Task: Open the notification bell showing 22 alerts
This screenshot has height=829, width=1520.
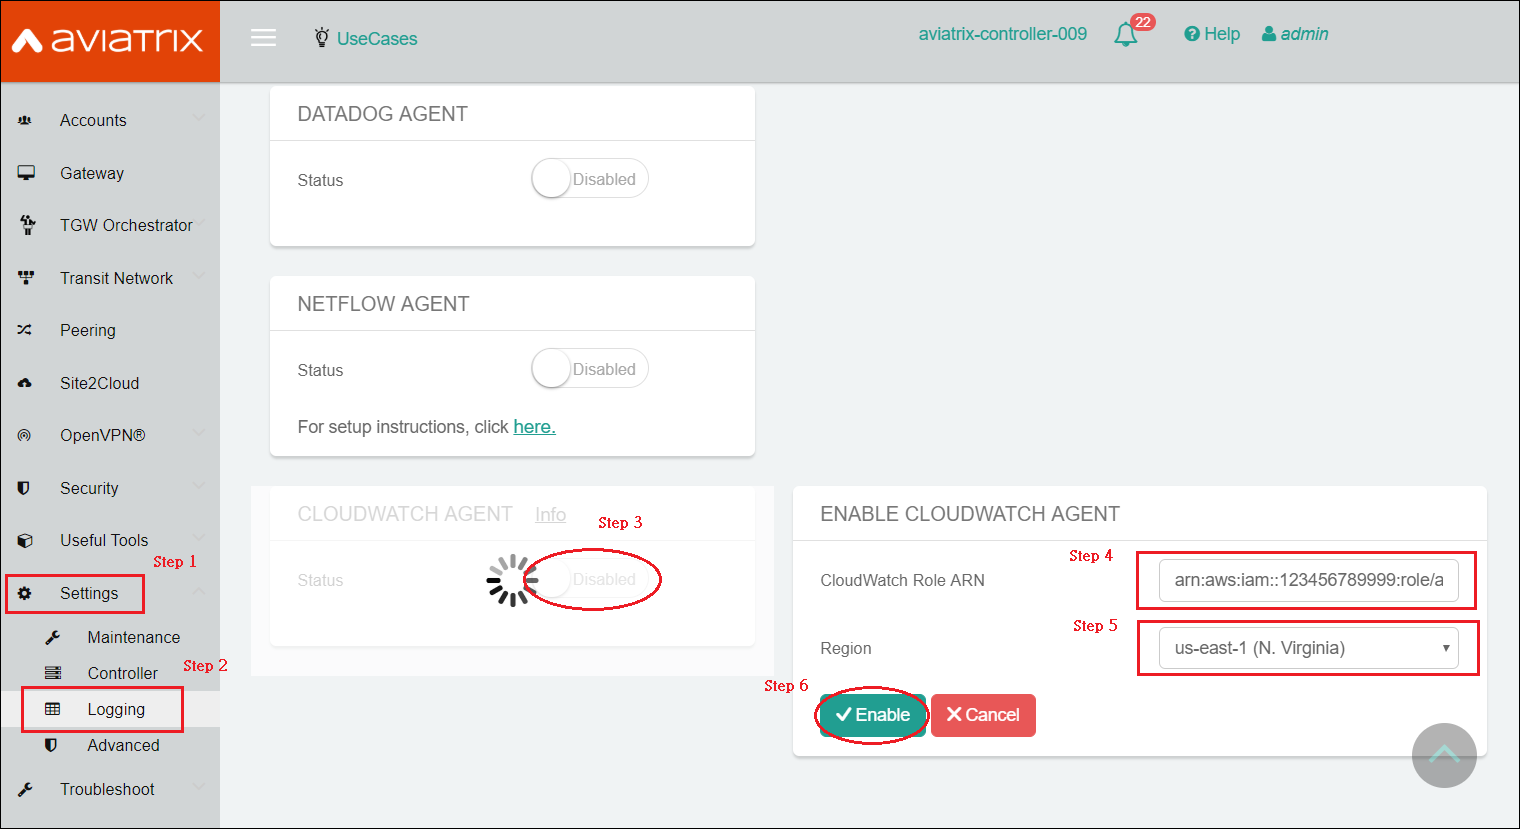Action: pyautogui.click(x=1124, y=33)
